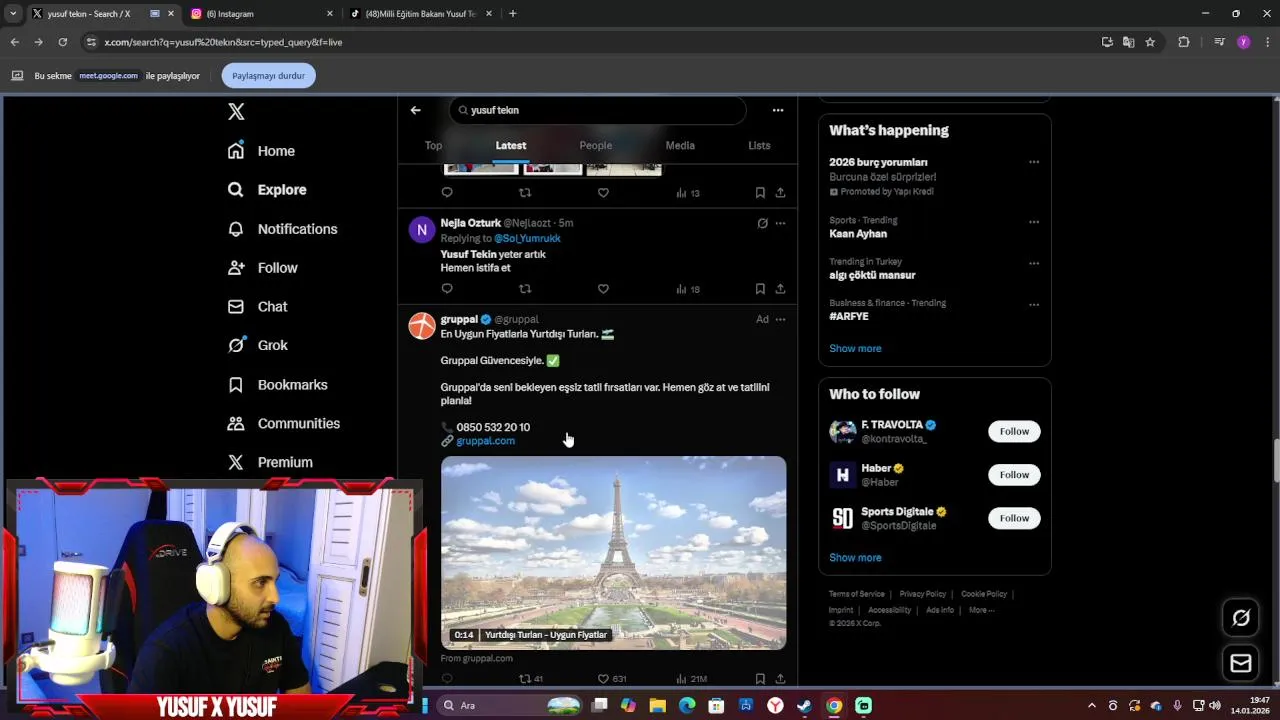The image size is (1280, 720).
Task: Select the Latest tab
Action: tap(511, 145)
